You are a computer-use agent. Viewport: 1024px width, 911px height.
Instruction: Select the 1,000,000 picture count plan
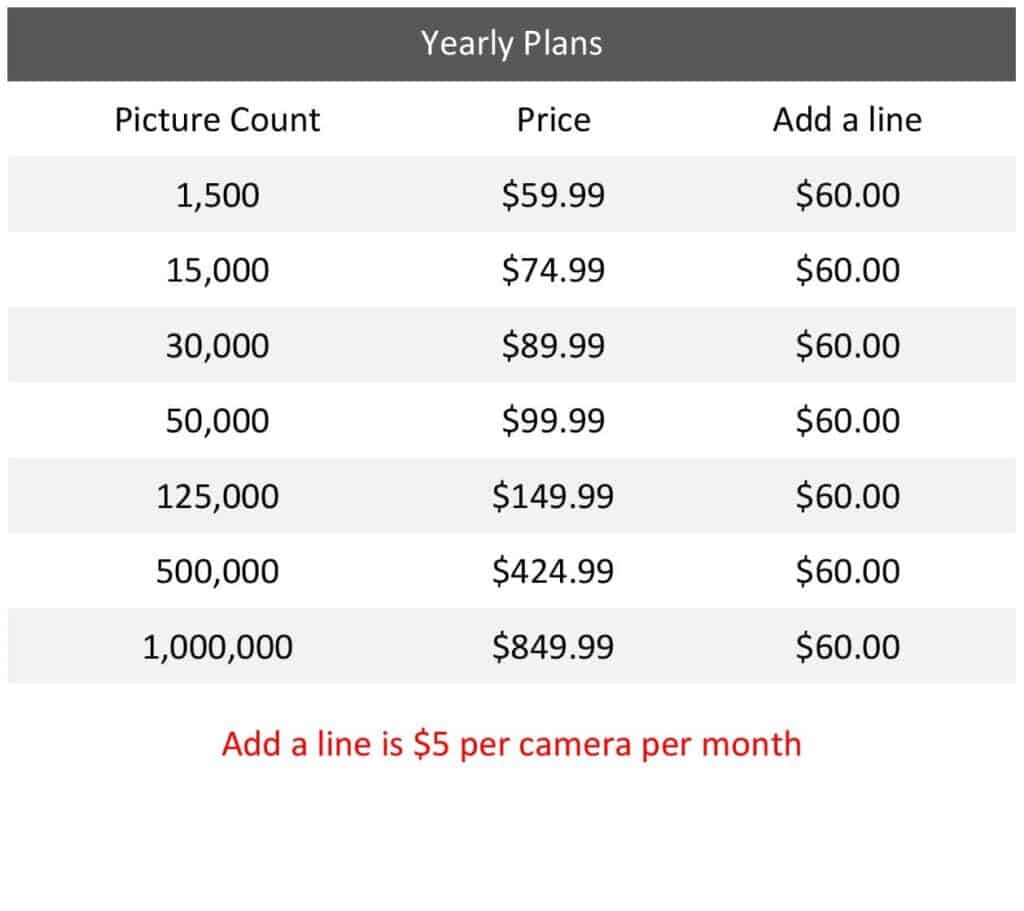coord(217,647)
